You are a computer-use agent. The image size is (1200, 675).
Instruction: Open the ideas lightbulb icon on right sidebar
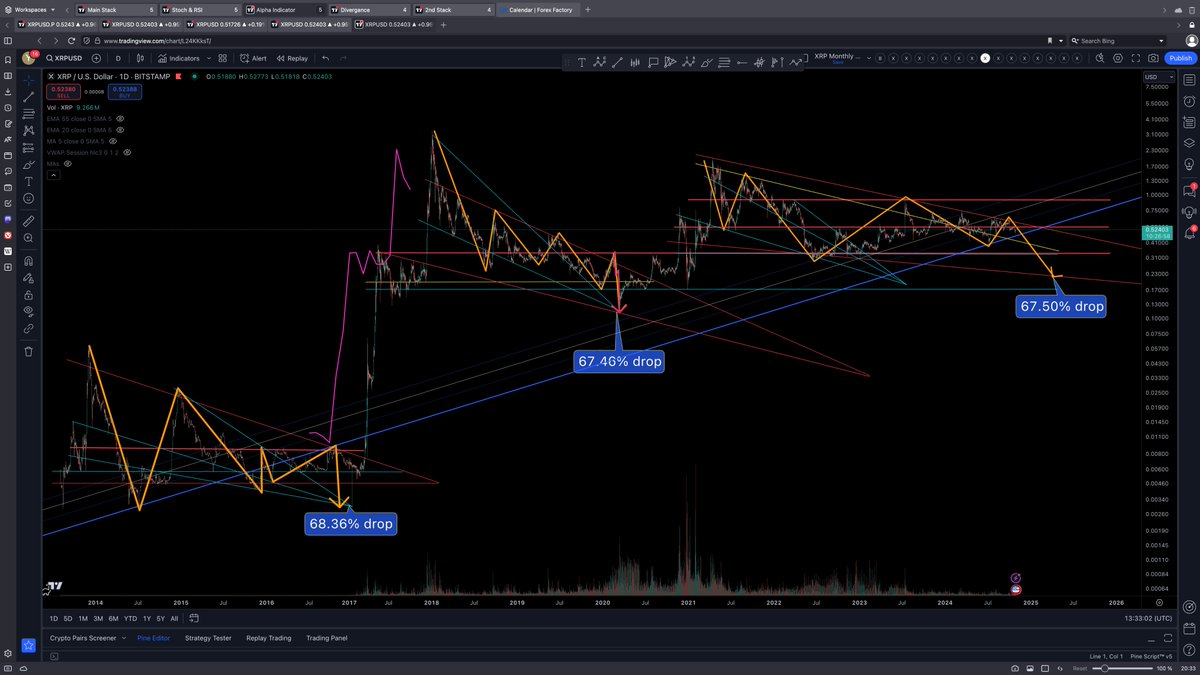pyautogui.click(x=1190, y=164)
